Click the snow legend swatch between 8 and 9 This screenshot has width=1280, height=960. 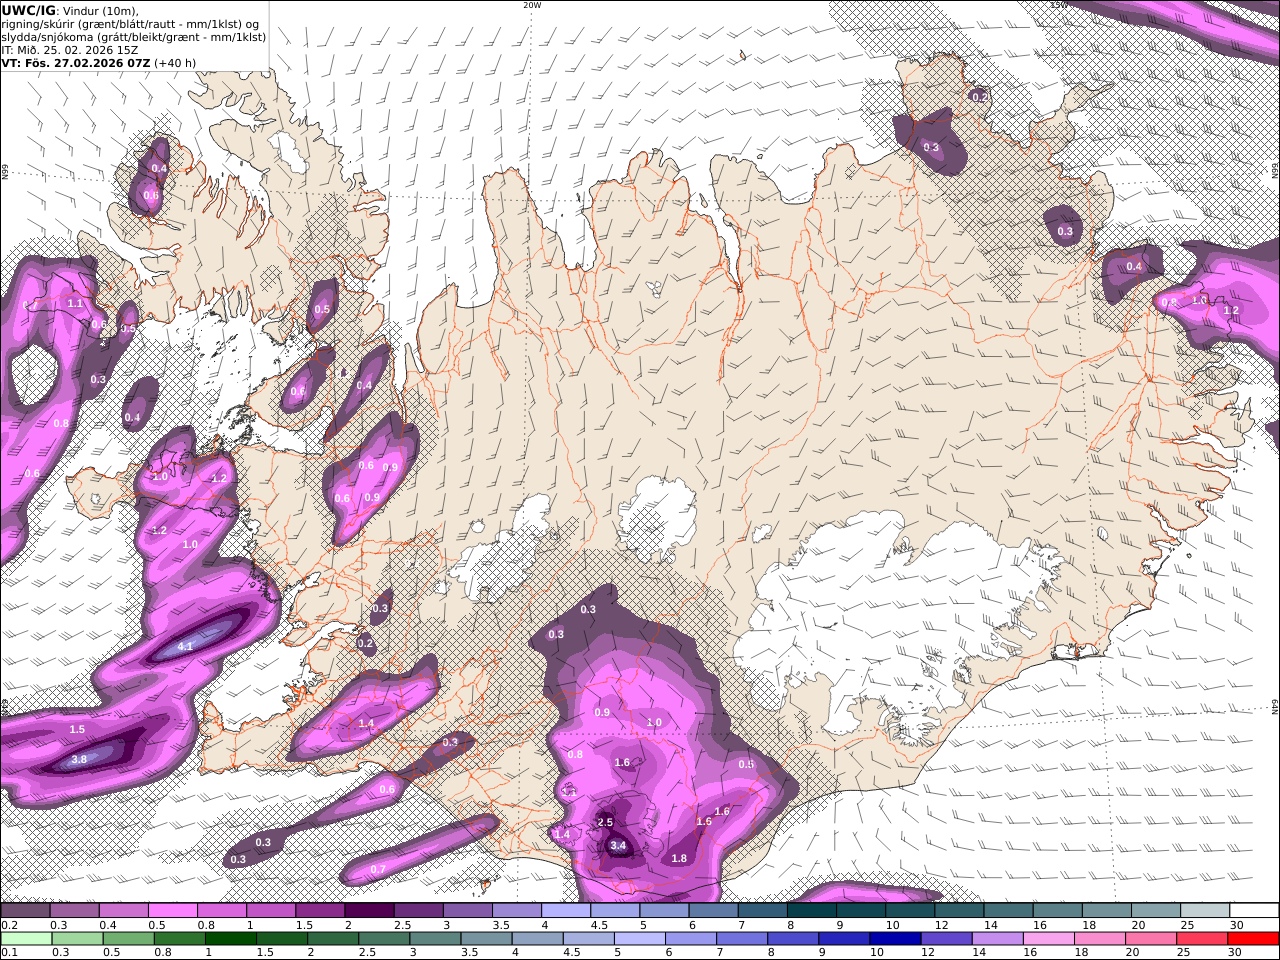click(812, 911)
